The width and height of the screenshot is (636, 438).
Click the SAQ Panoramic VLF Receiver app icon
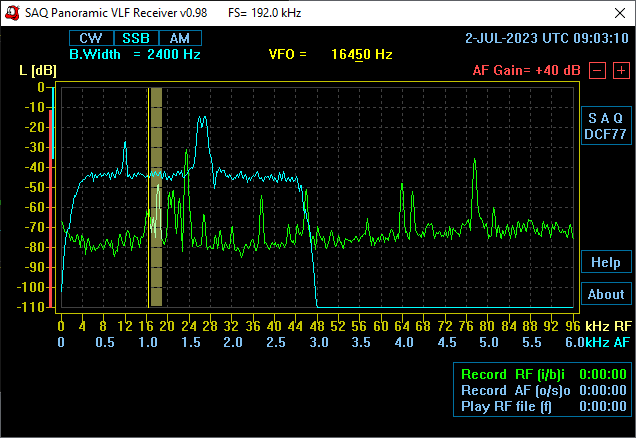tap(11, 13)
